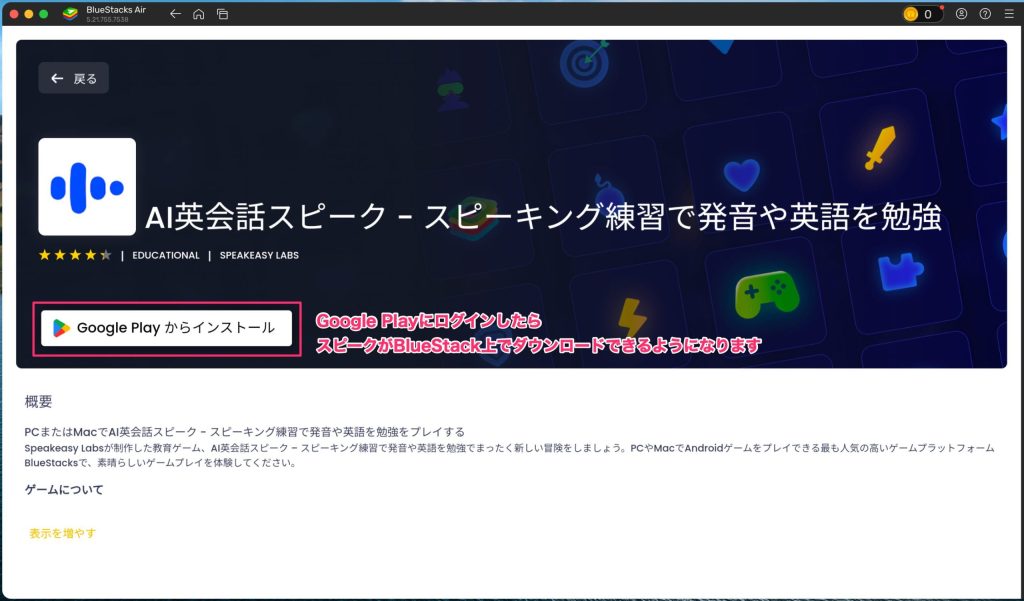Click the ゲームについて section heading
1024x601 pixels.
click(64, 490)
